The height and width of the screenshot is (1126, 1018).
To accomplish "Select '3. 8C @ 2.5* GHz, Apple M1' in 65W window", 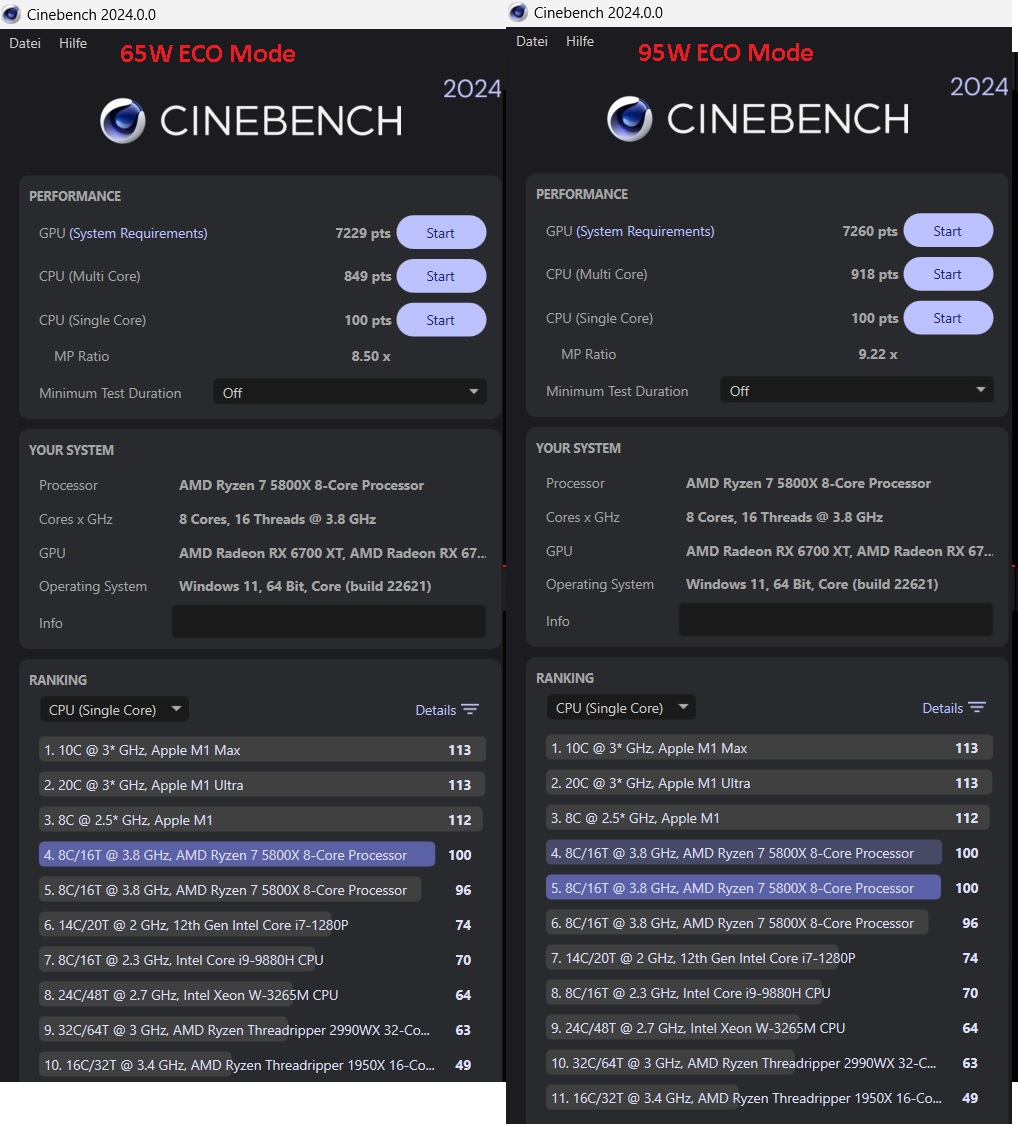I will [x=262, y=819].
